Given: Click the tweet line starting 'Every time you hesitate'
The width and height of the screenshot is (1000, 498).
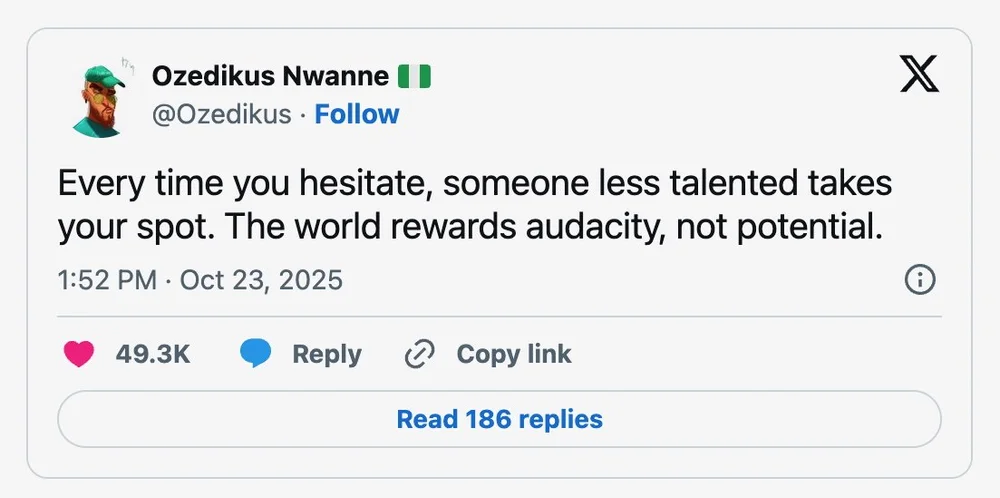Looking at the screenshot, I should click(250, 185).
